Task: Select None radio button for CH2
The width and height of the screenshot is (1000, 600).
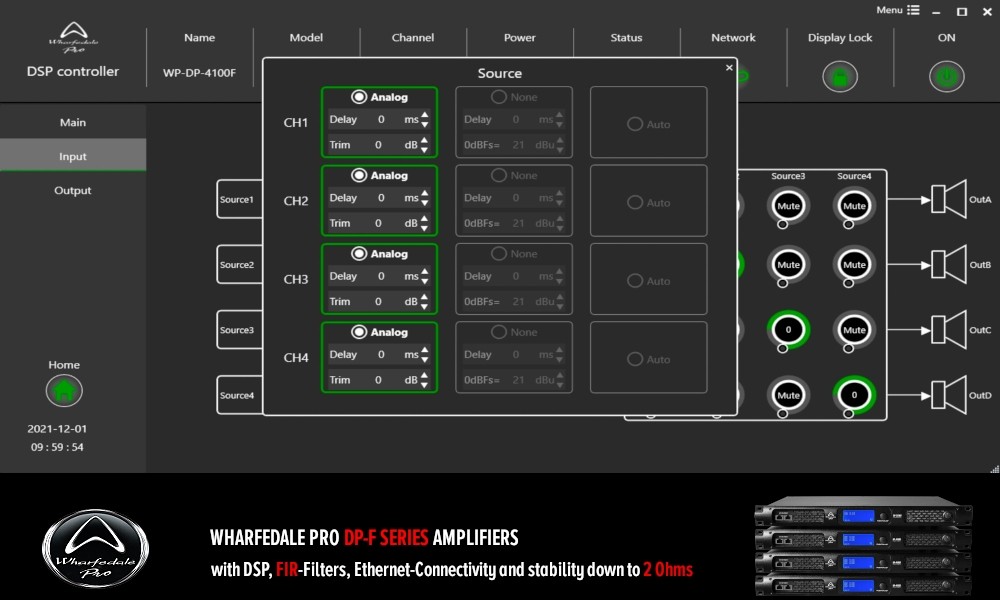Action: [x=499, y=175]
